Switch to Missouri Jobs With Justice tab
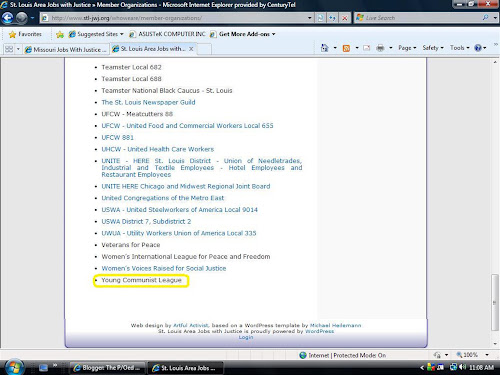Screen dimensions: 500x375 (66, 49)
